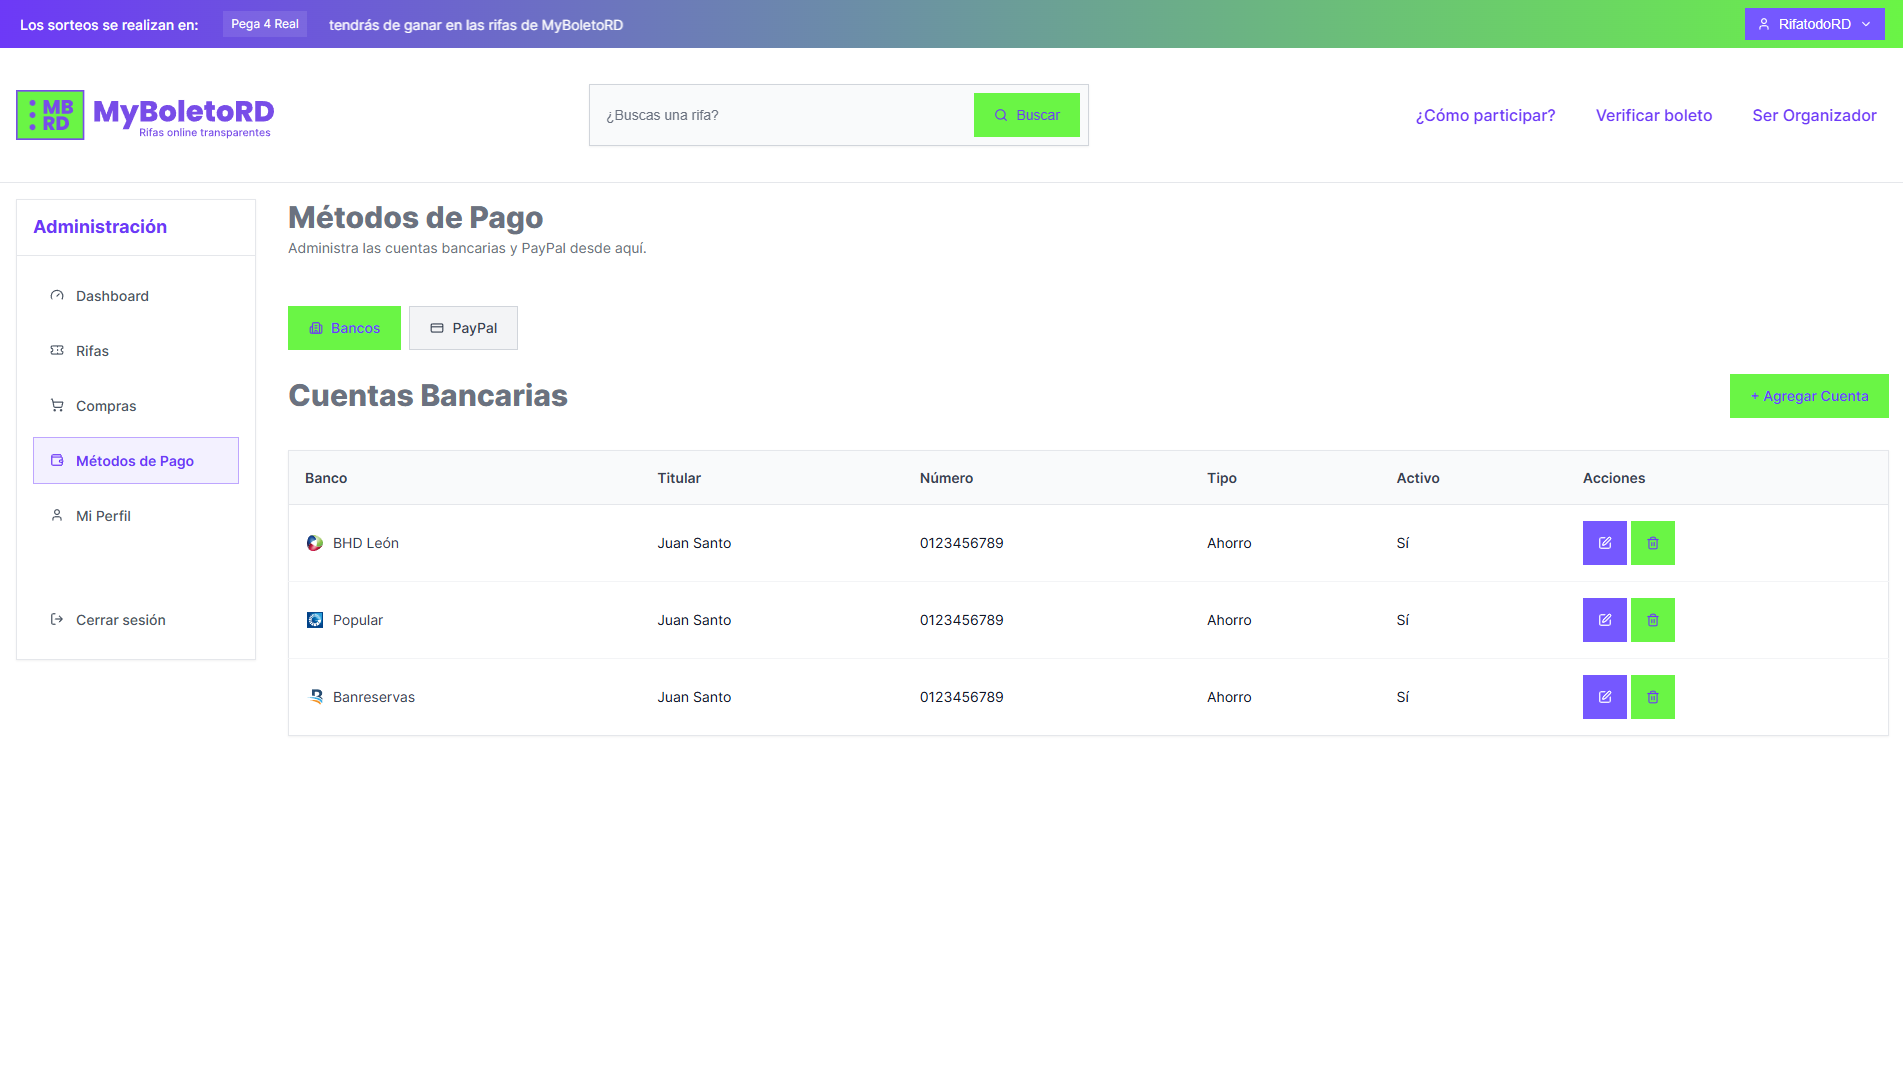Delete the BHD León bank account

coord(1652,543)
